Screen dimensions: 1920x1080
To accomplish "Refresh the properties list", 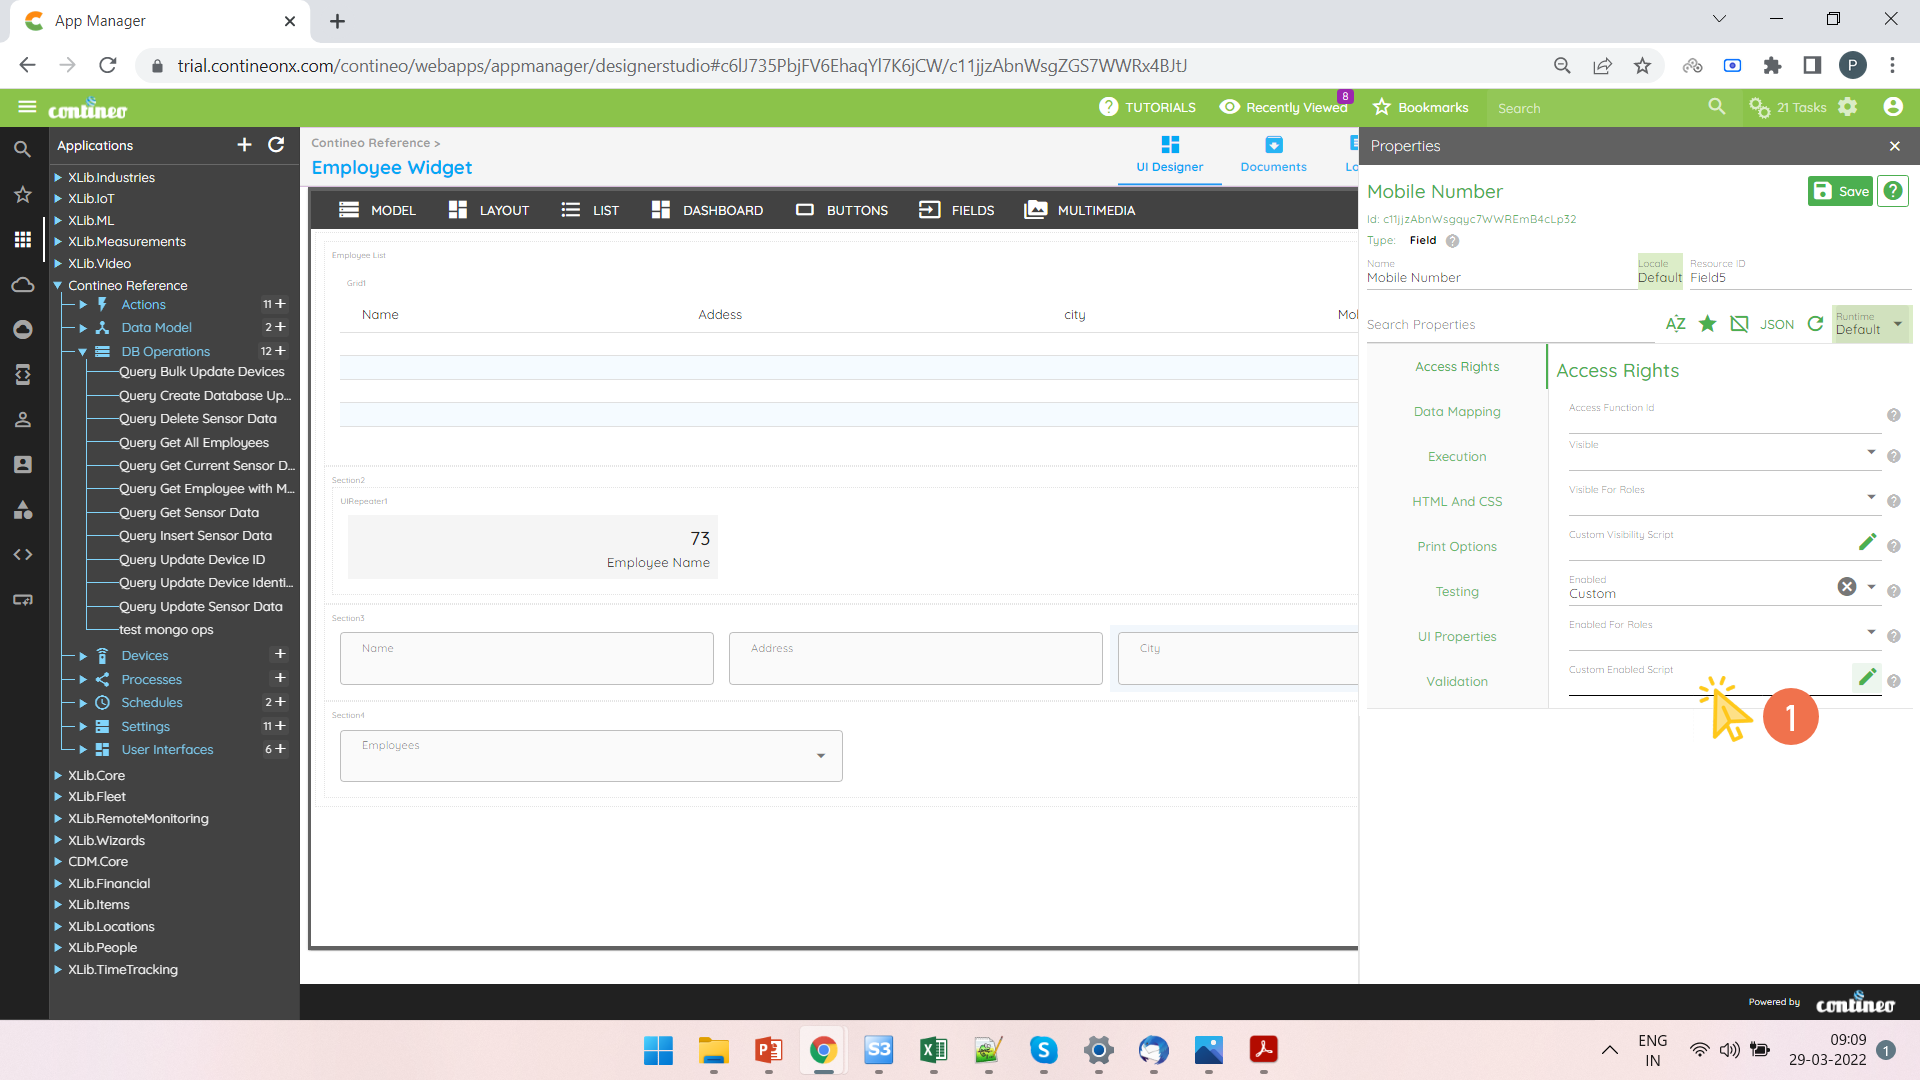I will pyautogui.click(x=1815, y=324).
